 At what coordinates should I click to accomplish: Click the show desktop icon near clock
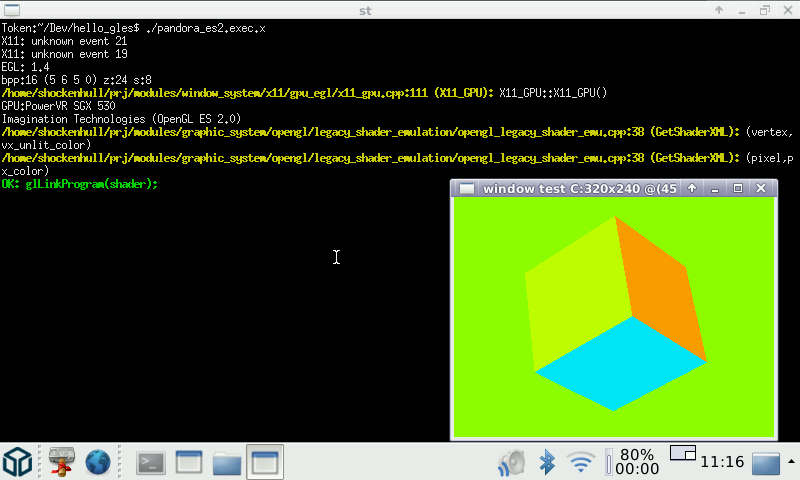766,463
